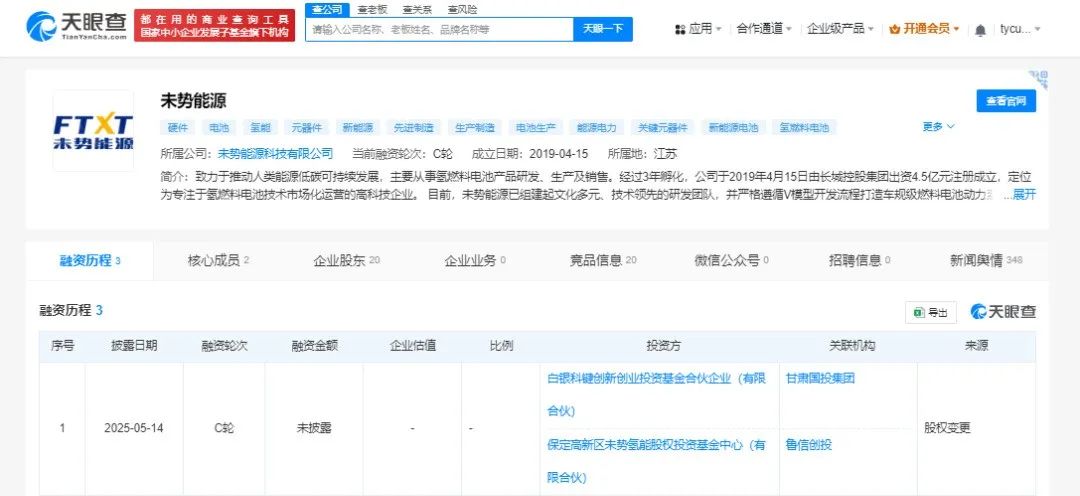Open the tycu... user account dropdown
The height and width of the screenshot is (496, 1080).
pyautogui.click(x=1020, y=29)
